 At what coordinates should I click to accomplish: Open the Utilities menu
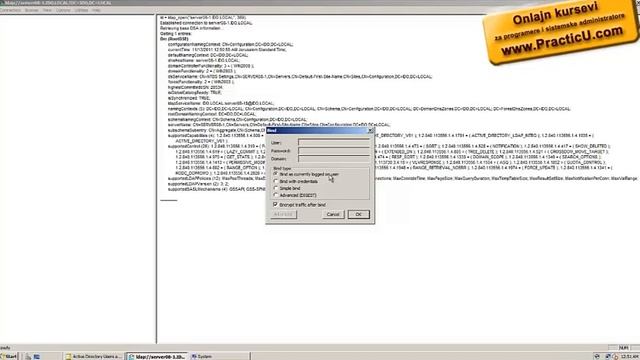[x=81, y=10]
